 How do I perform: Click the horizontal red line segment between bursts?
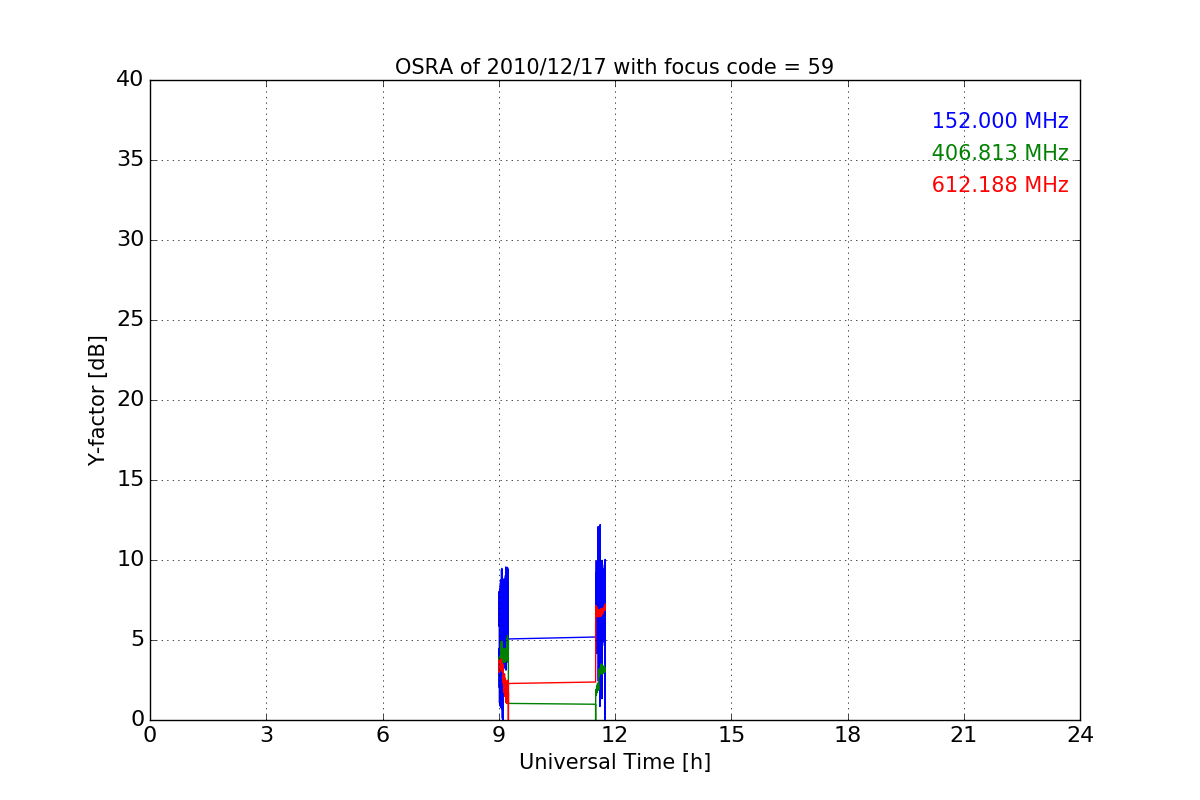[552, 683]
